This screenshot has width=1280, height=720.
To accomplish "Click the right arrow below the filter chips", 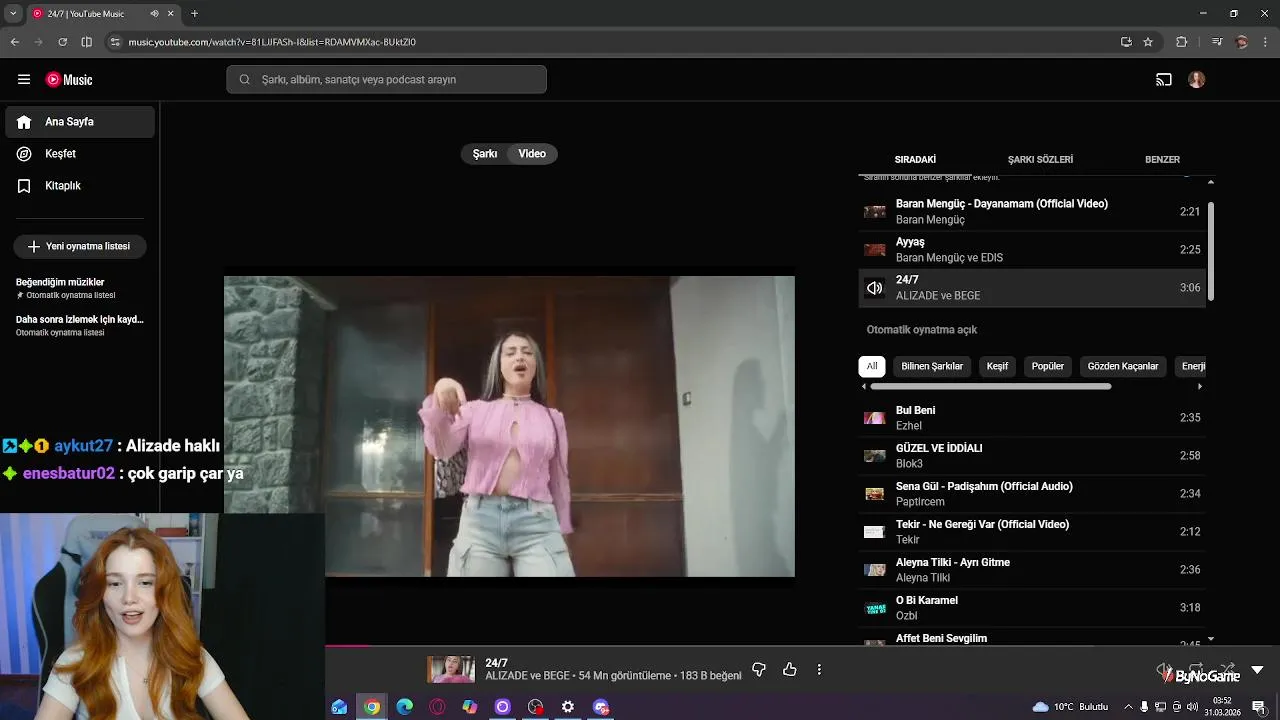I will [x=1200, y=386].
